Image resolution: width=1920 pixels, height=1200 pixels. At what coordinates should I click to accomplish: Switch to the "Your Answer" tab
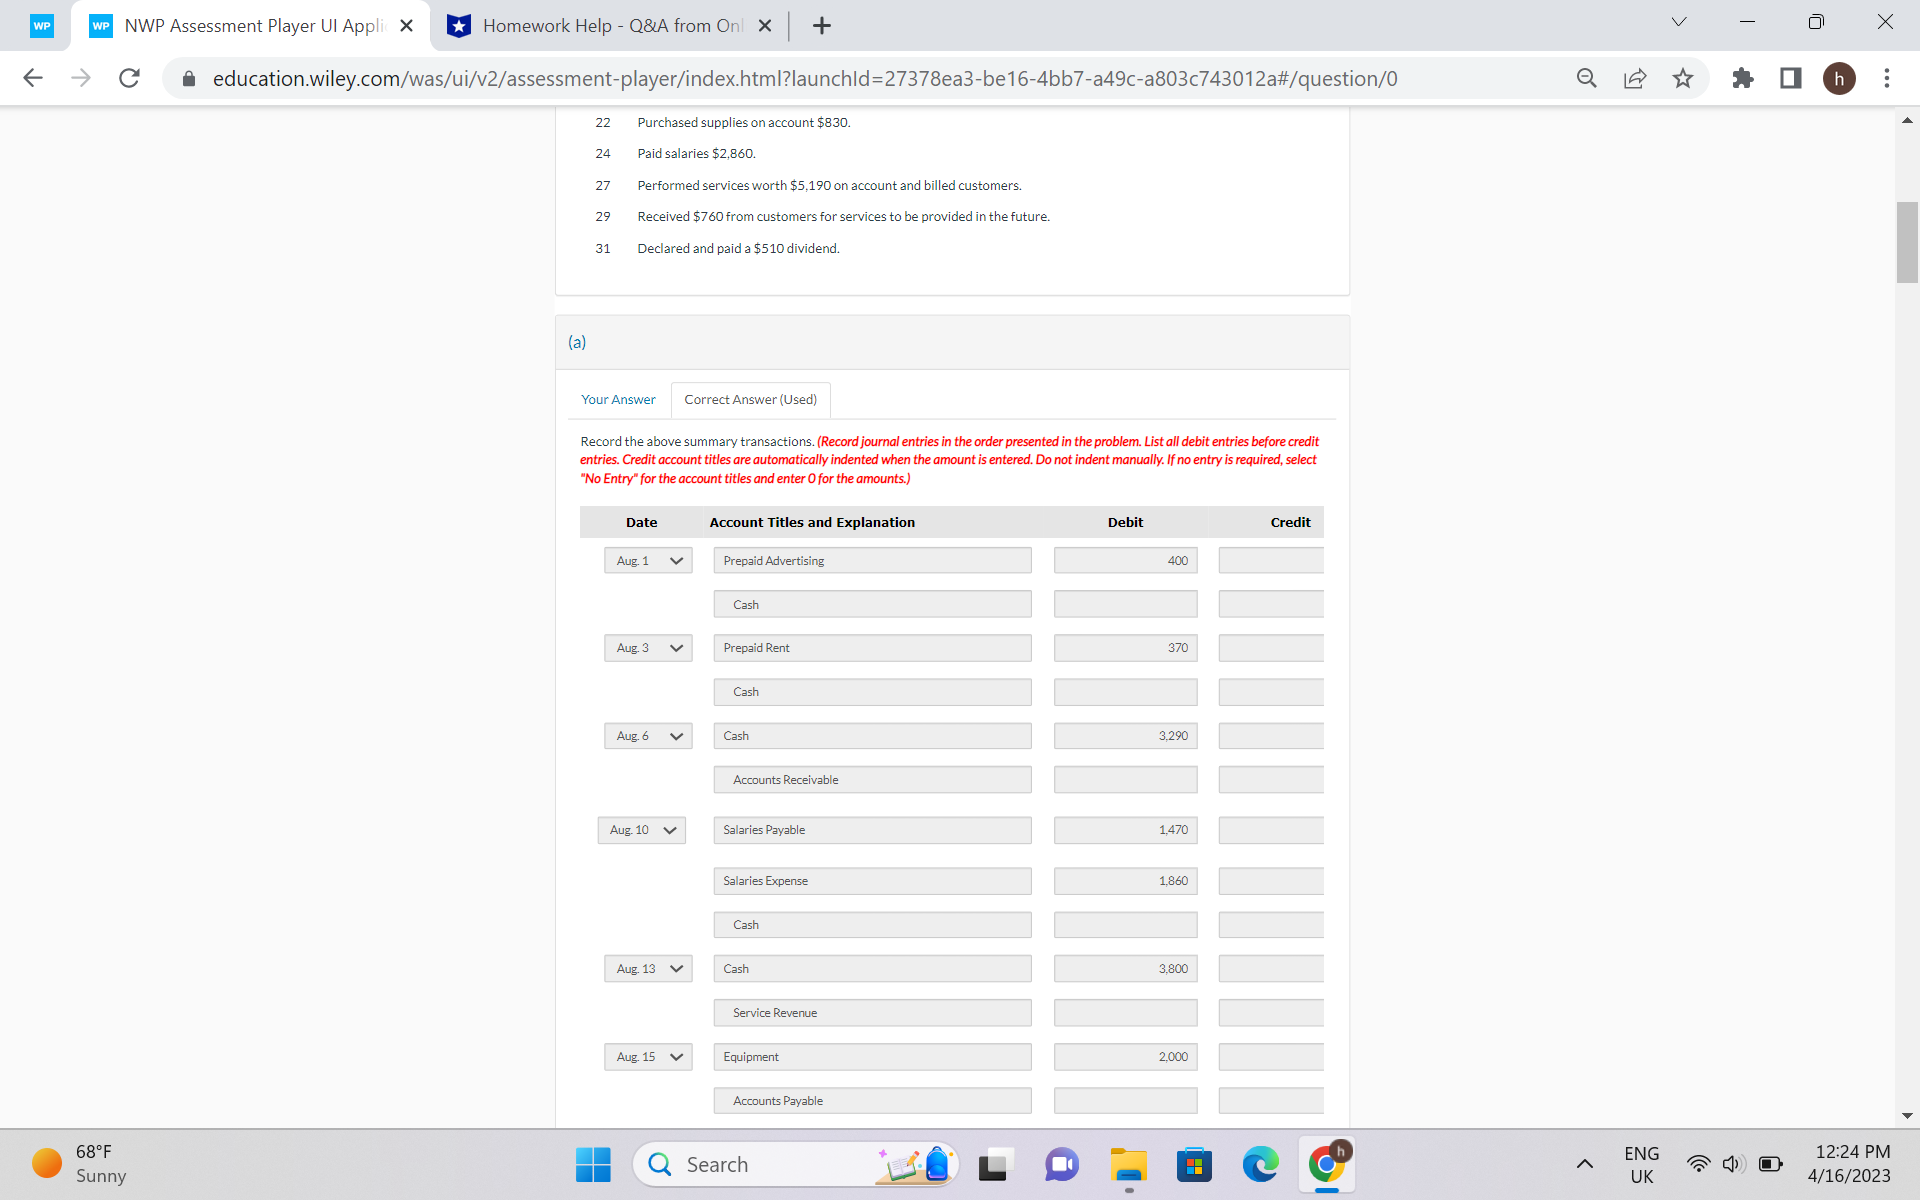(x=618, y=399)
